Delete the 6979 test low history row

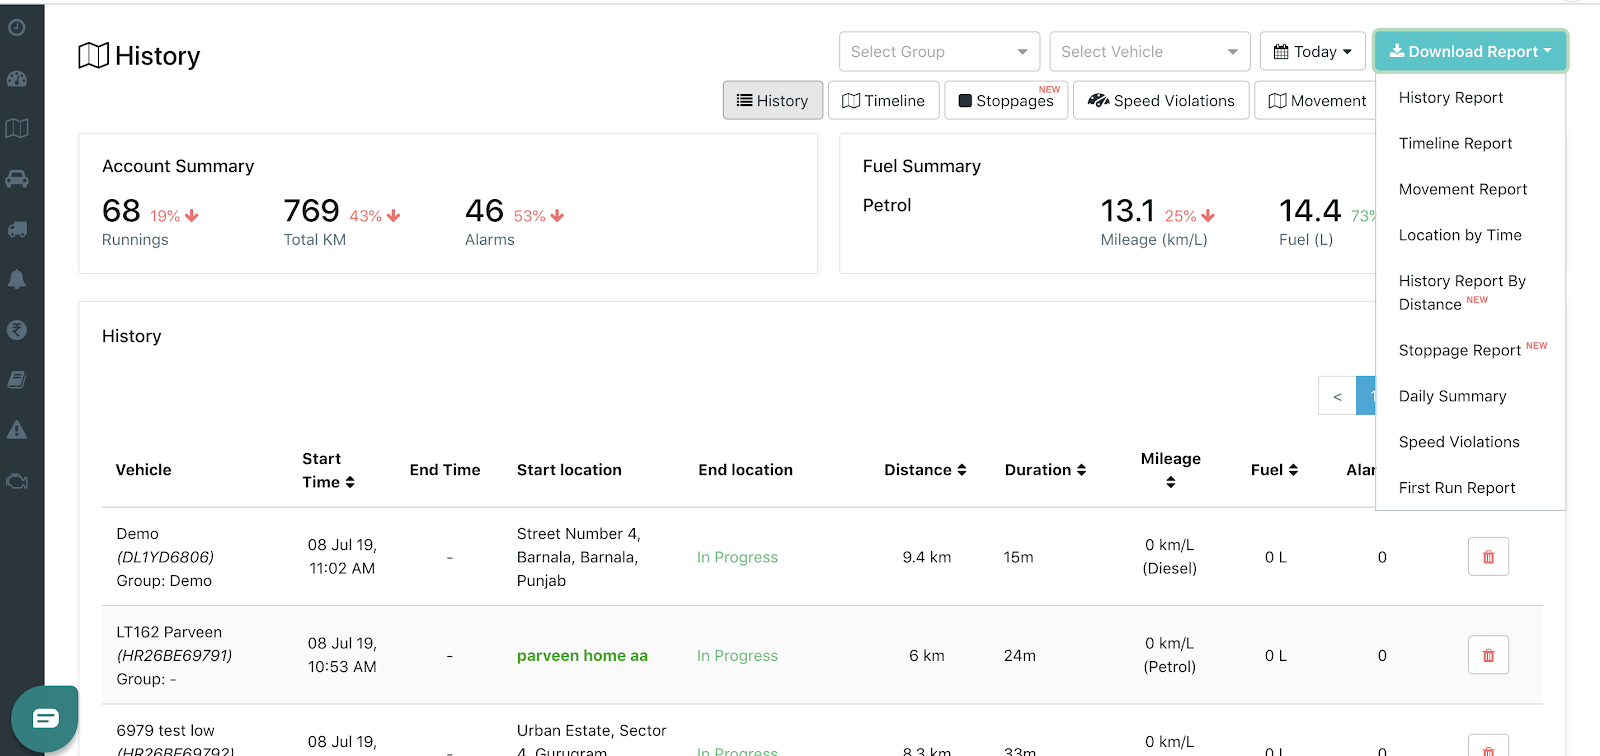(x=1488, y=746)
